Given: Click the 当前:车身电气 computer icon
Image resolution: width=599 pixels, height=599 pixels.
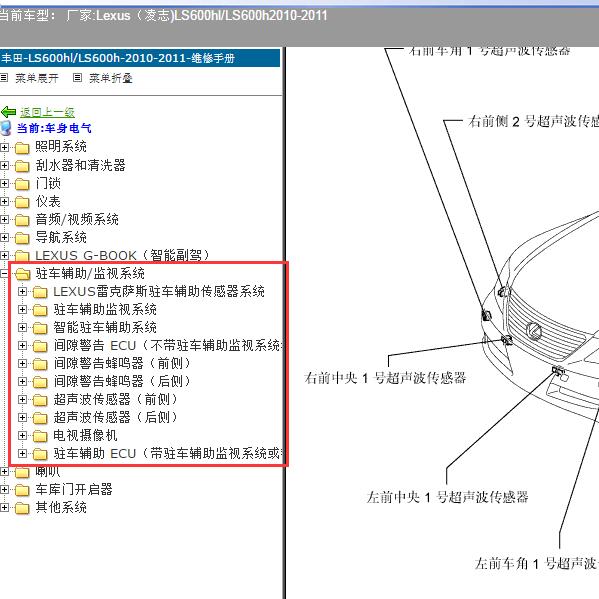Looking at the screenshot, I should 6,128.
